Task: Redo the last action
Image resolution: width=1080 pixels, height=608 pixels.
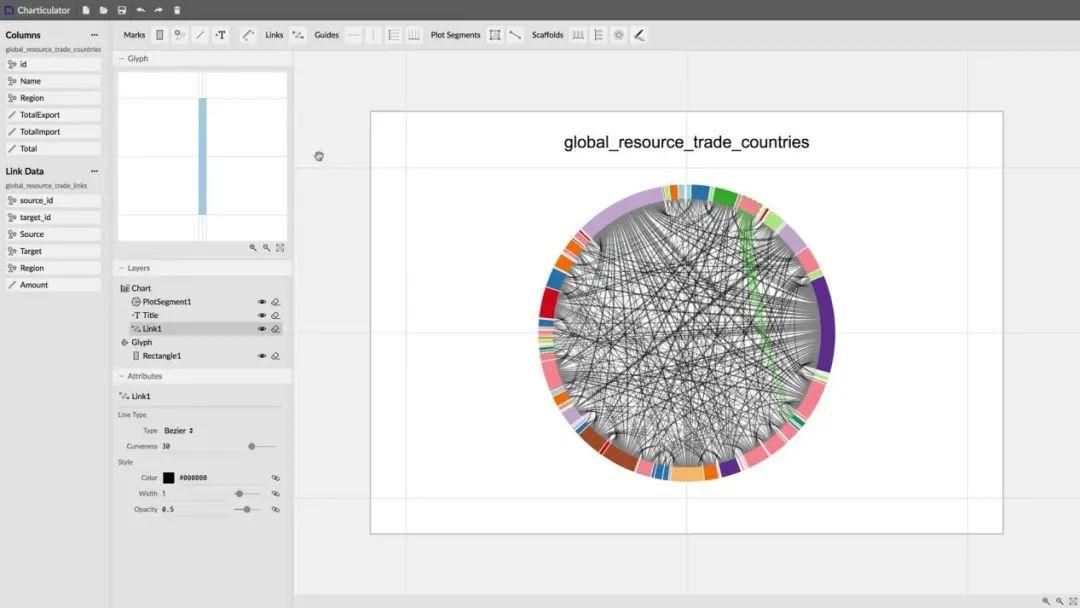Action: click(158, 10)
